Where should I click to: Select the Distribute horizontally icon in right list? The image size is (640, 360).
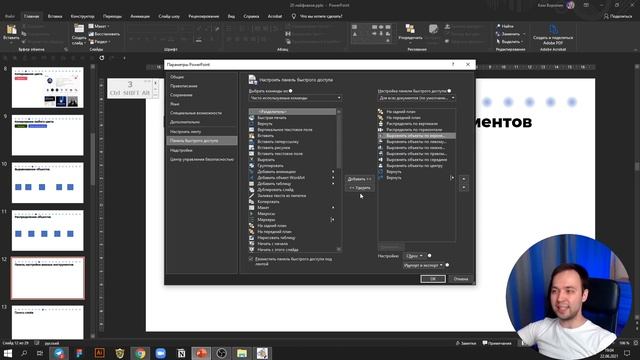tap(381, 129)
